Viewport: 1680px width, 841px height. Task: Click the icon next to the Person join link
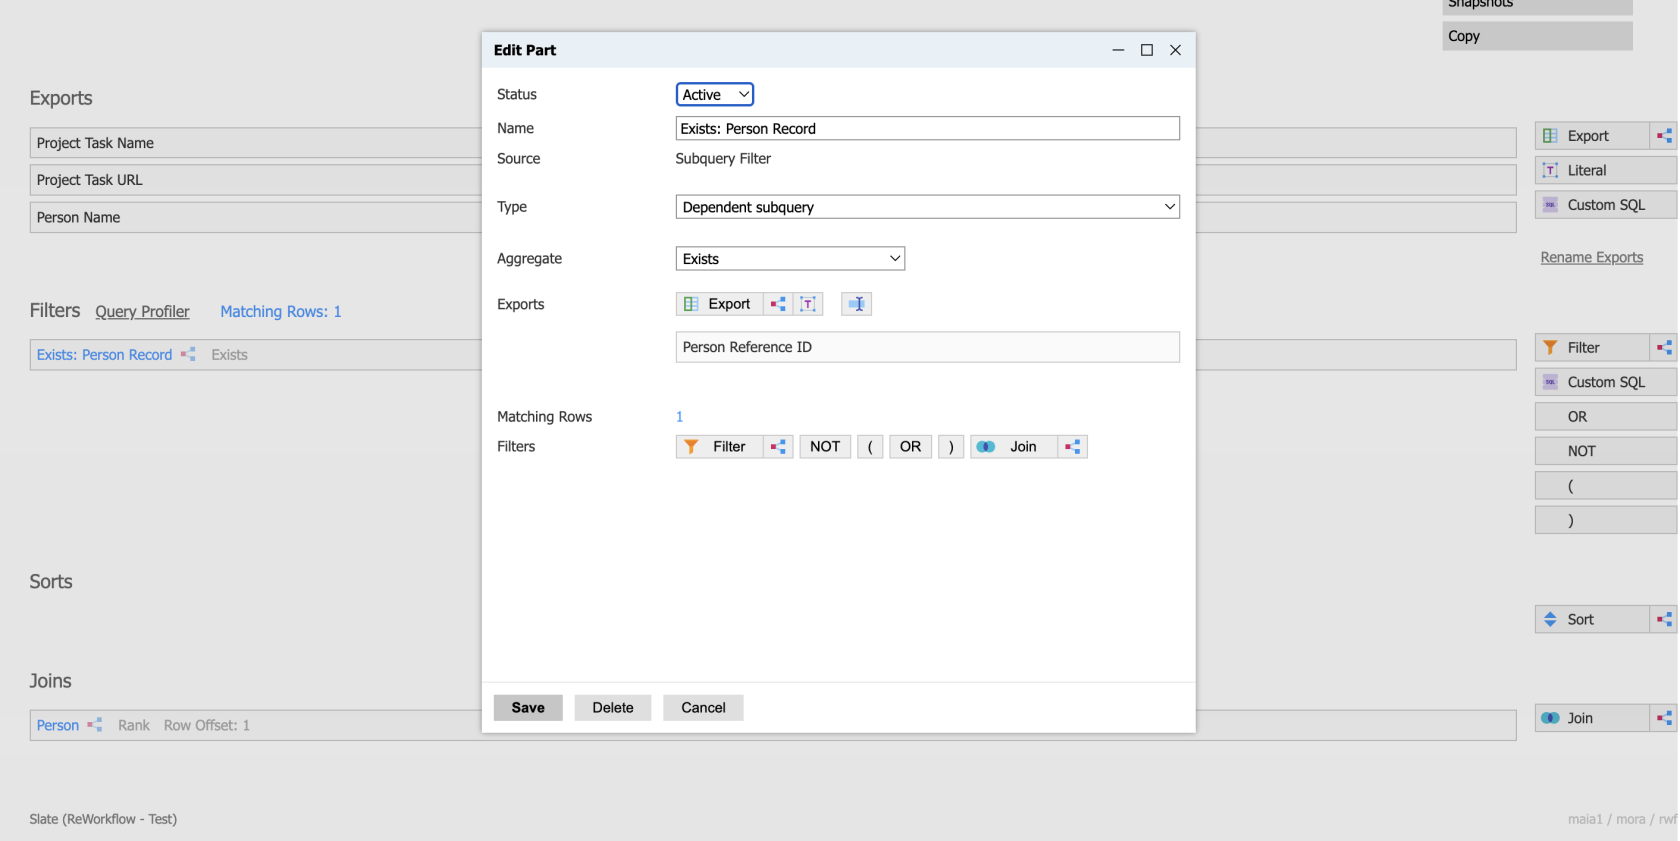95,725
